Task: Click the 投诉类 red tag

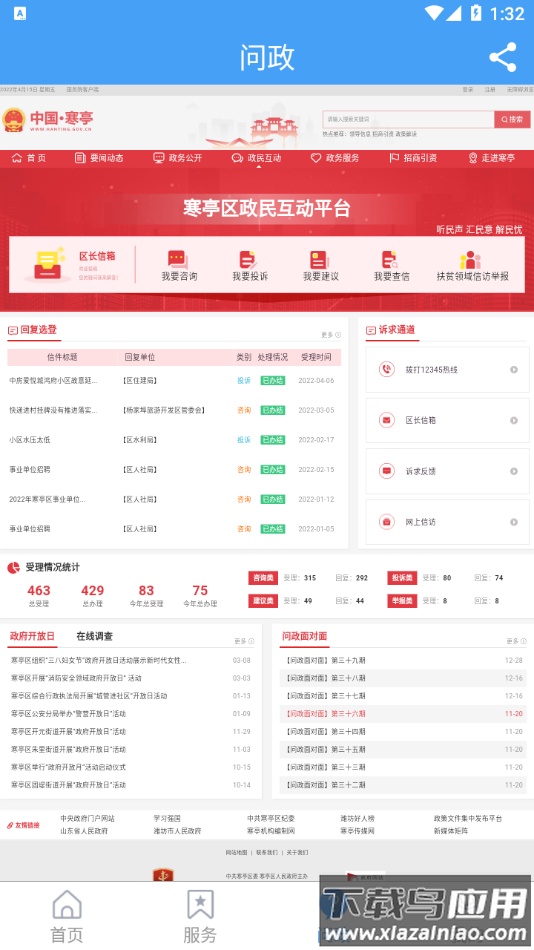Action: click(x=402, y=578)
